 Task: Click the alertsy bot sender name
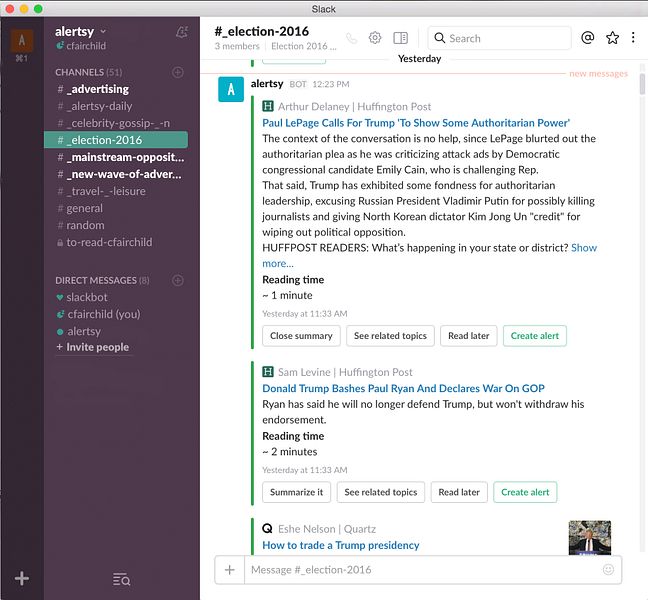click(267, 84)
